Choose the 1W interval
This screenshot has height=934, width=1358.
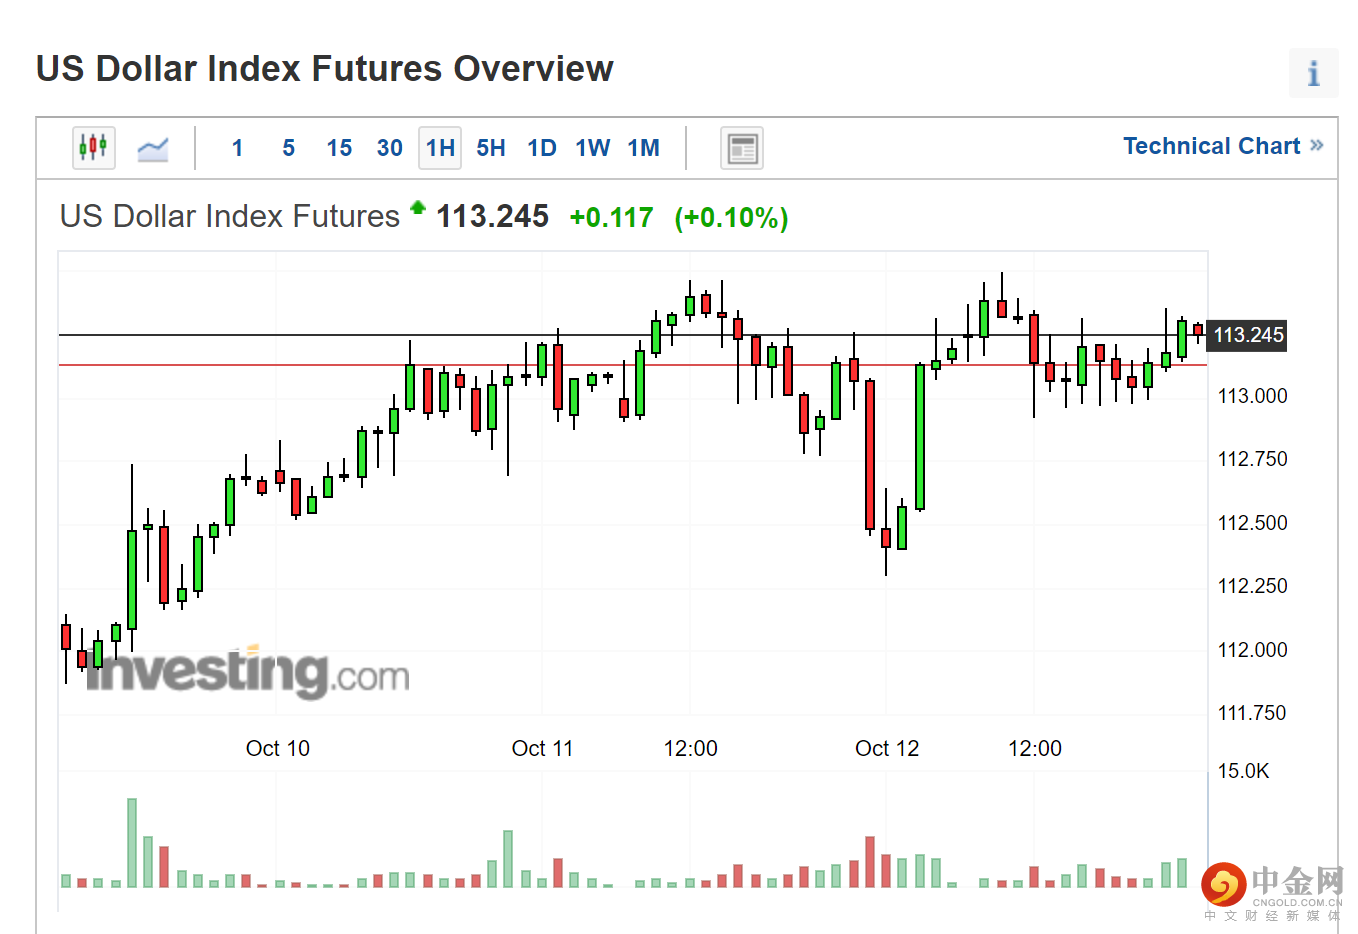(592, 148)
